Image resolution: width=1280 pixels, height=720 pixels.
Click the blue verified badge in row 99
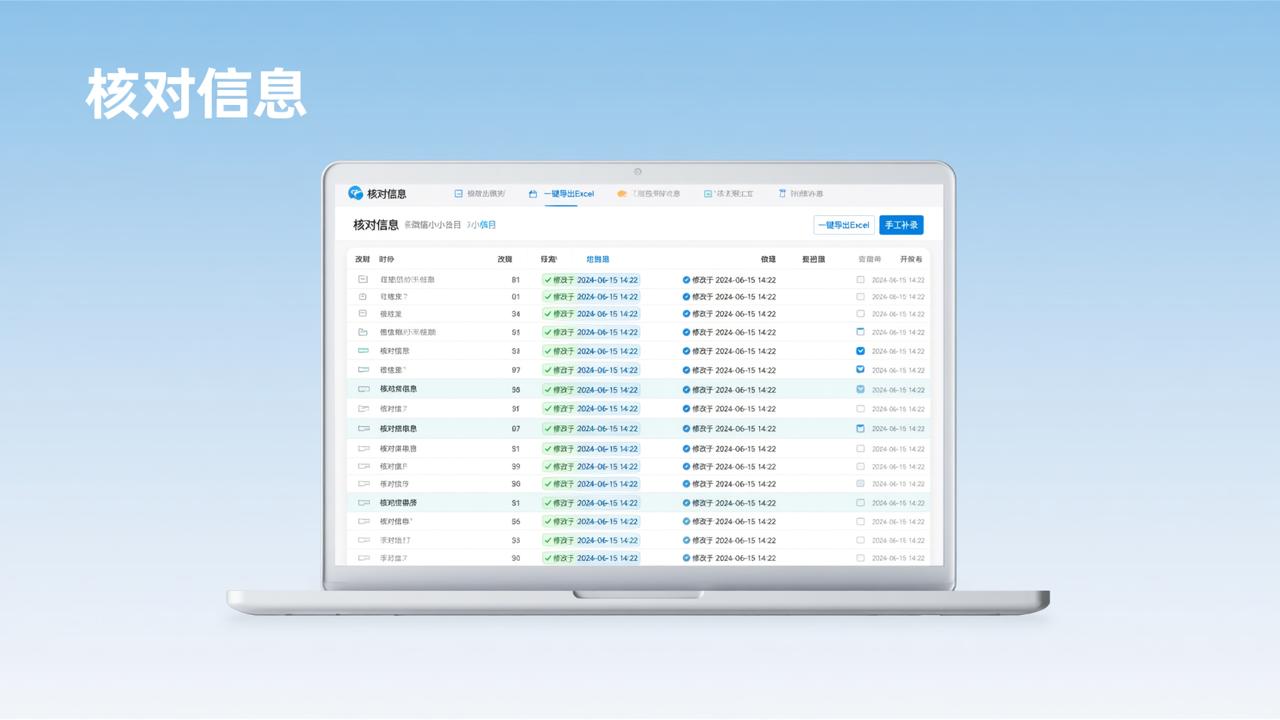pyautogui.click(x=686, y=467)
